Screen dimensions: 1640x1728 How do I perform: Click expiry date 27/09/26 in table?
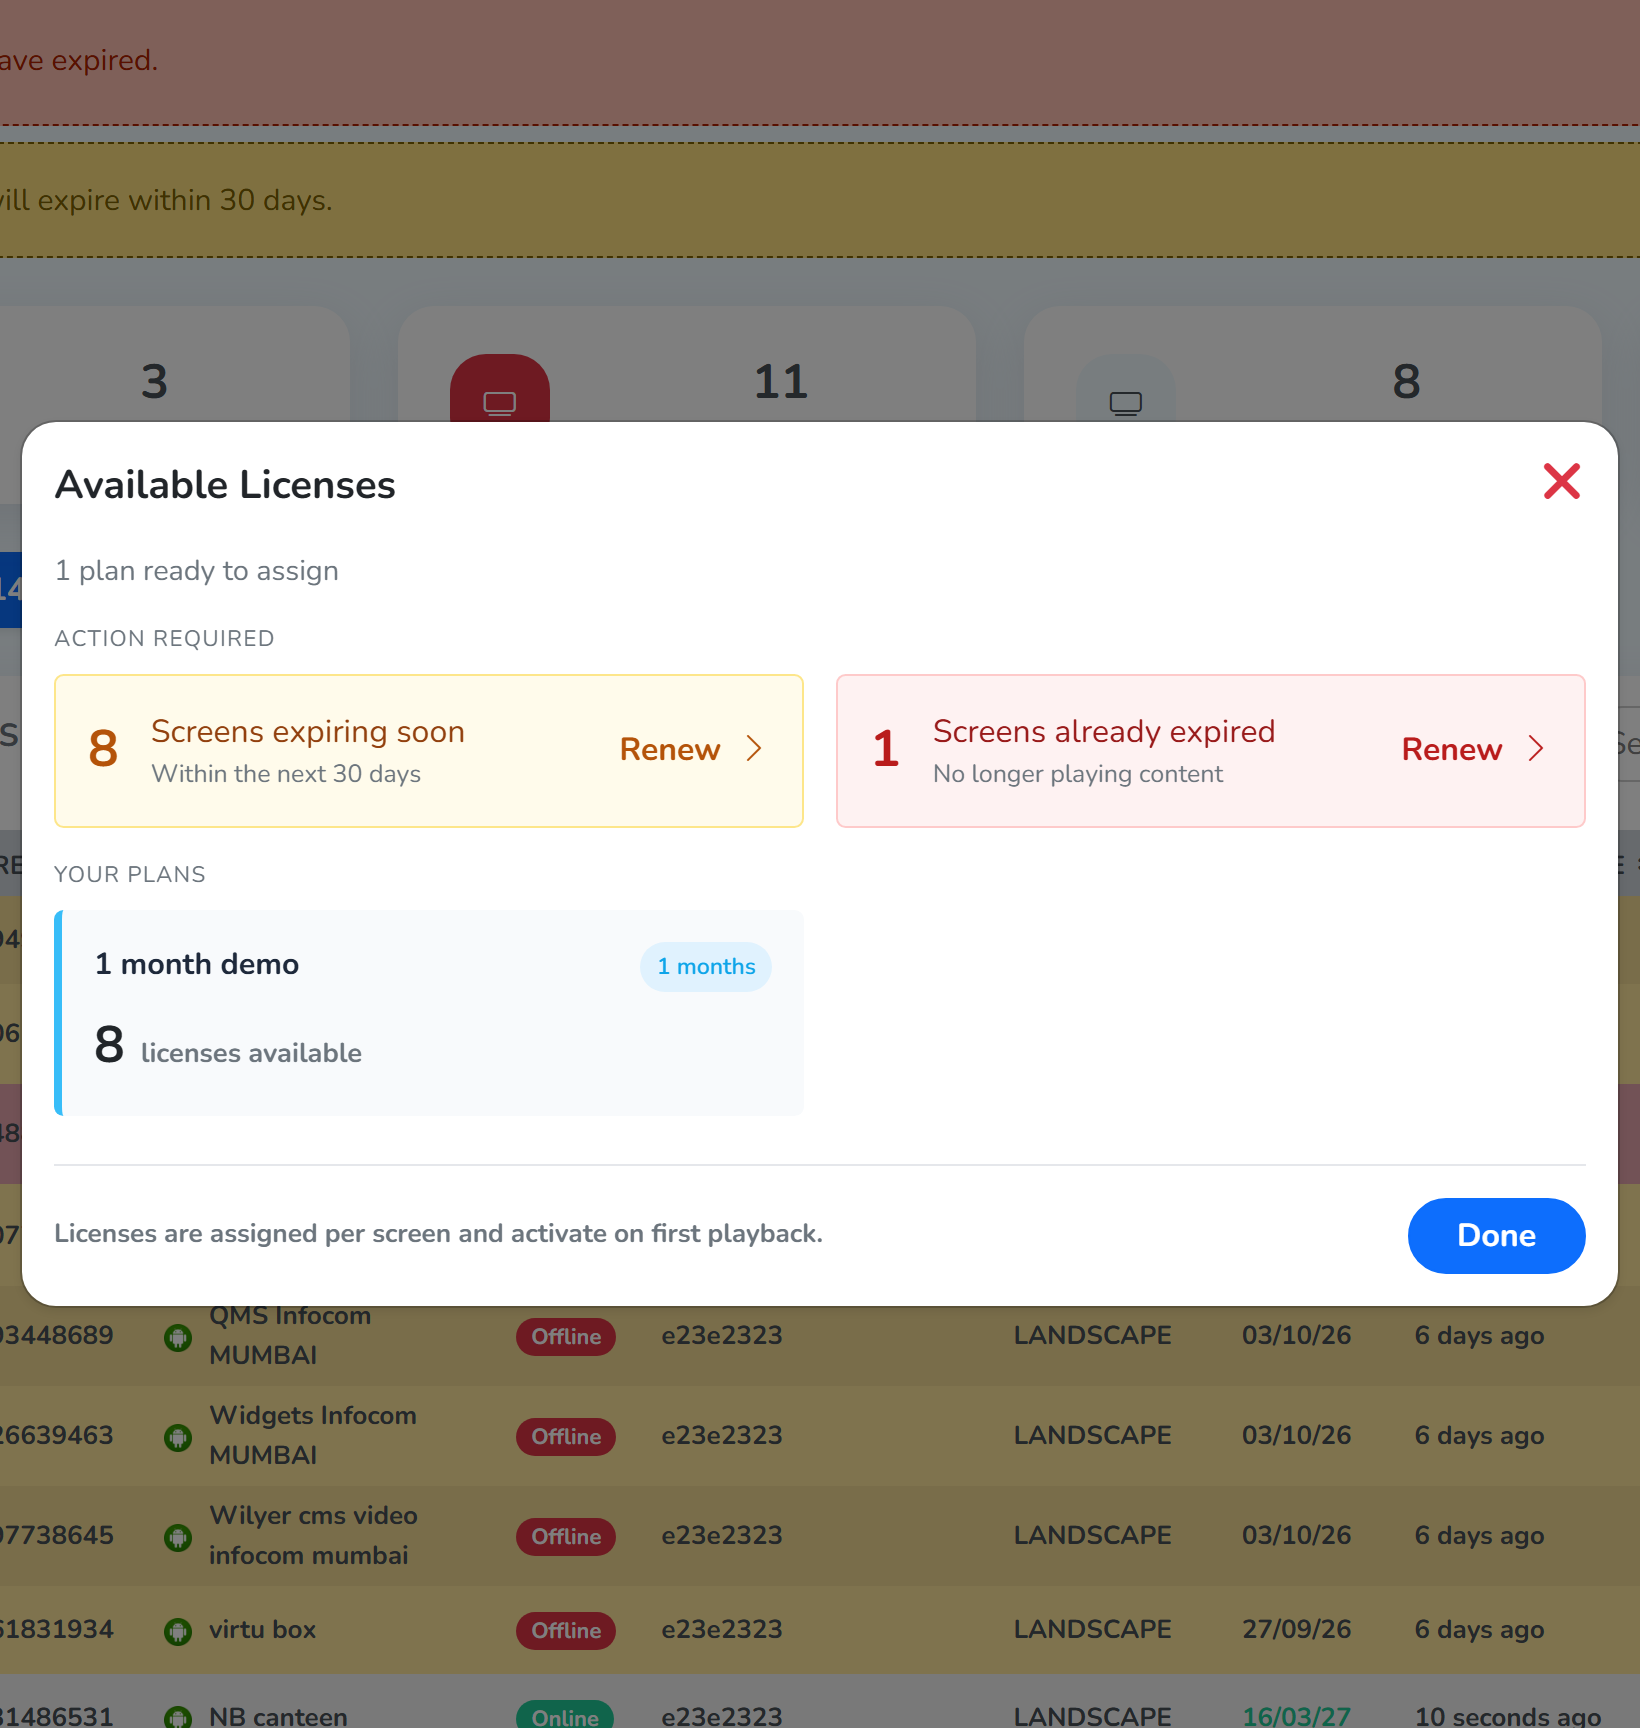(x=1296, y=1630)
